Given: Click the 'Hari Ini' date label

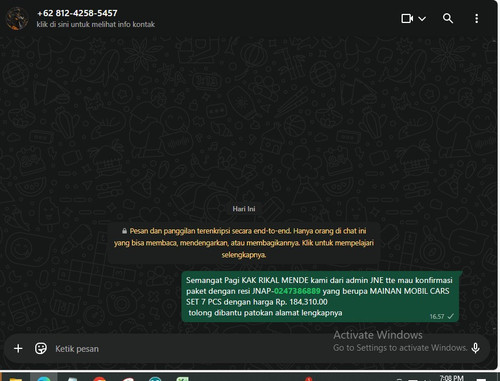Looking at the screenshot, I should point(244,209).
